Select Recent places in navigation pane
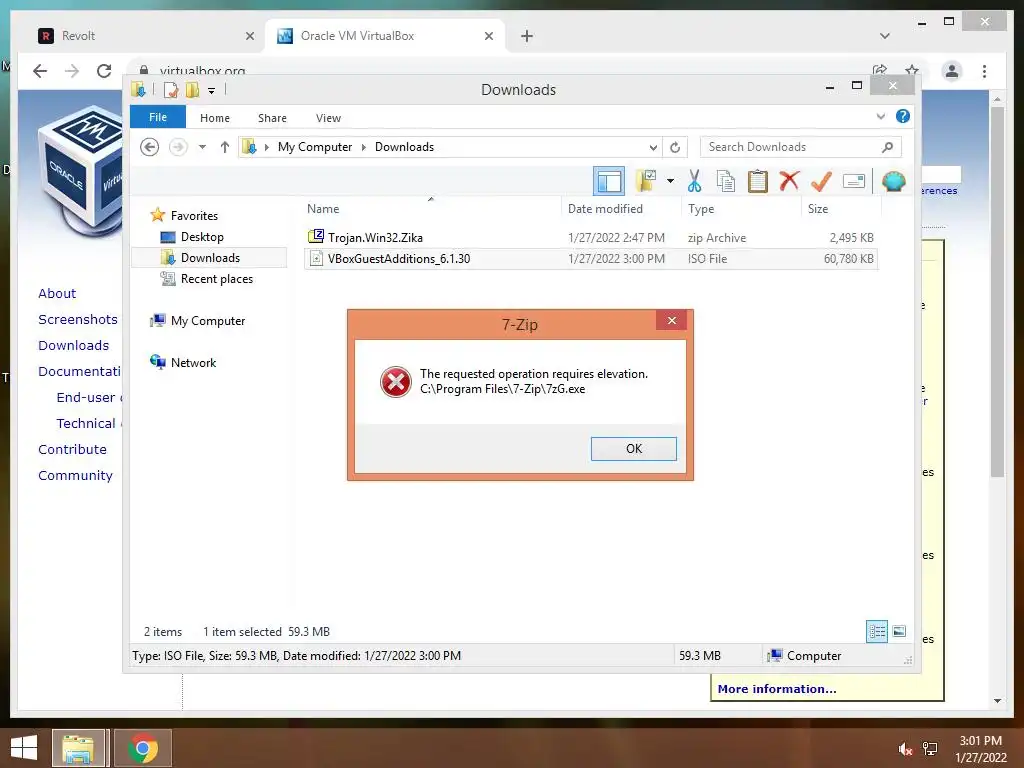The image size is (1024, 768). tap(206, 279)
